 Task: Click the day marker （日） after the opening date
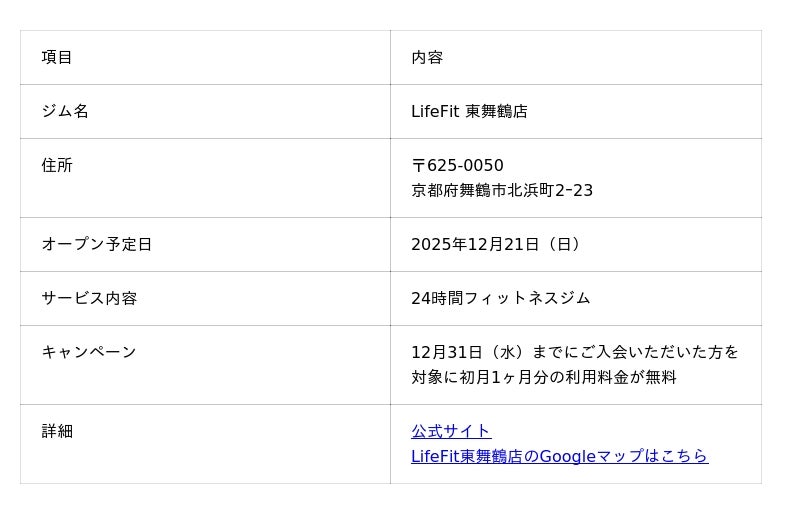tap(563, 244)
